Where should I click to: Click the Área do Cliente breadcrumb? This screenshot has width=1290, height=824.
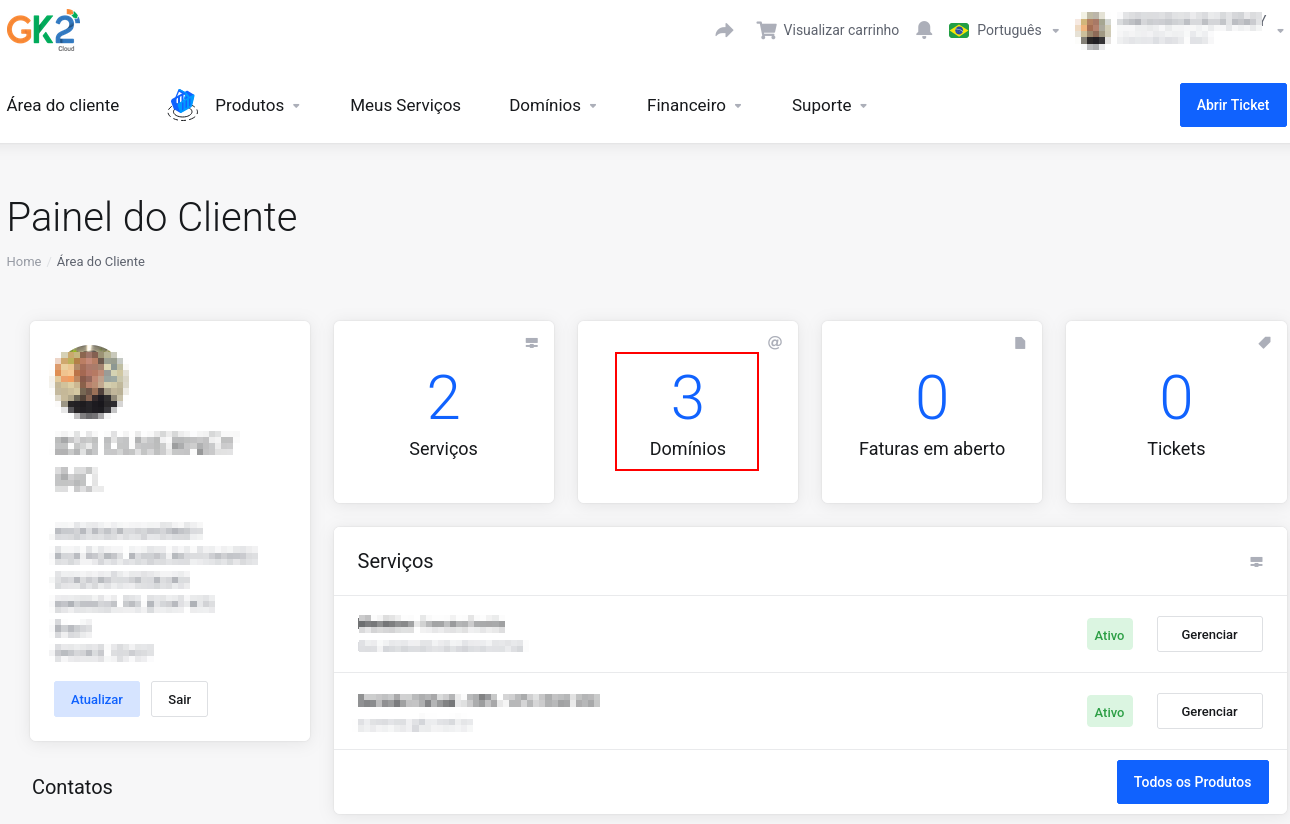click(101, 261)
